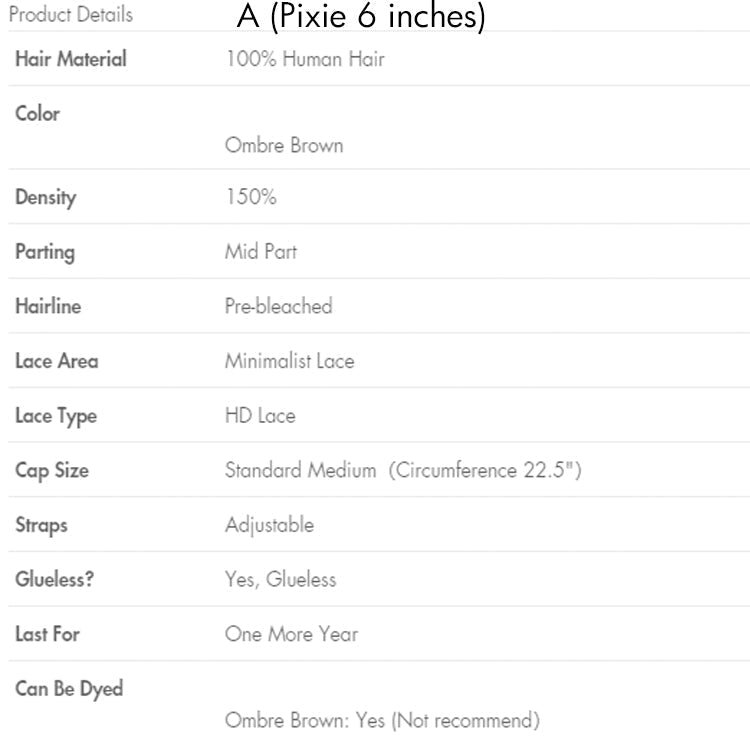Select the "150%" density value
Screen dimensions: 750x750
click(250, 197)
